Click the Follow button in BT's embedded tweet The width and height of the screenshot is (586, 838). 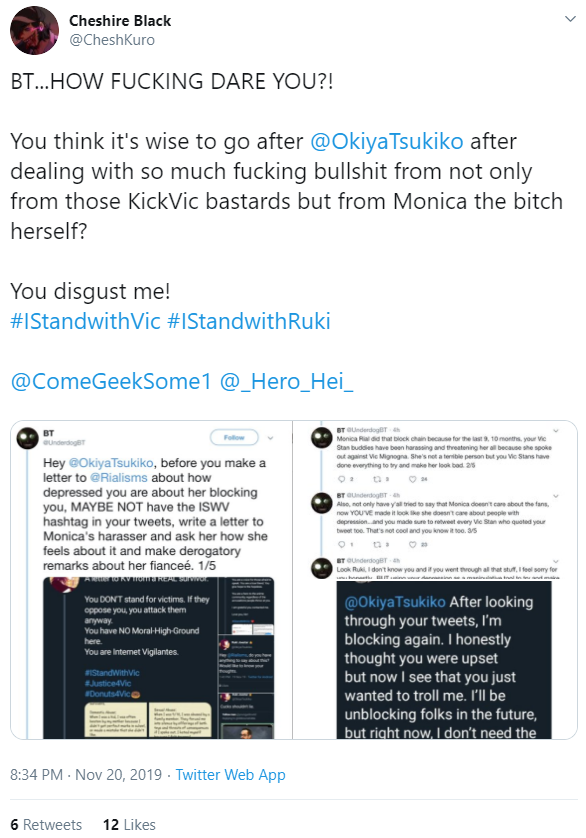coord(234,437)
